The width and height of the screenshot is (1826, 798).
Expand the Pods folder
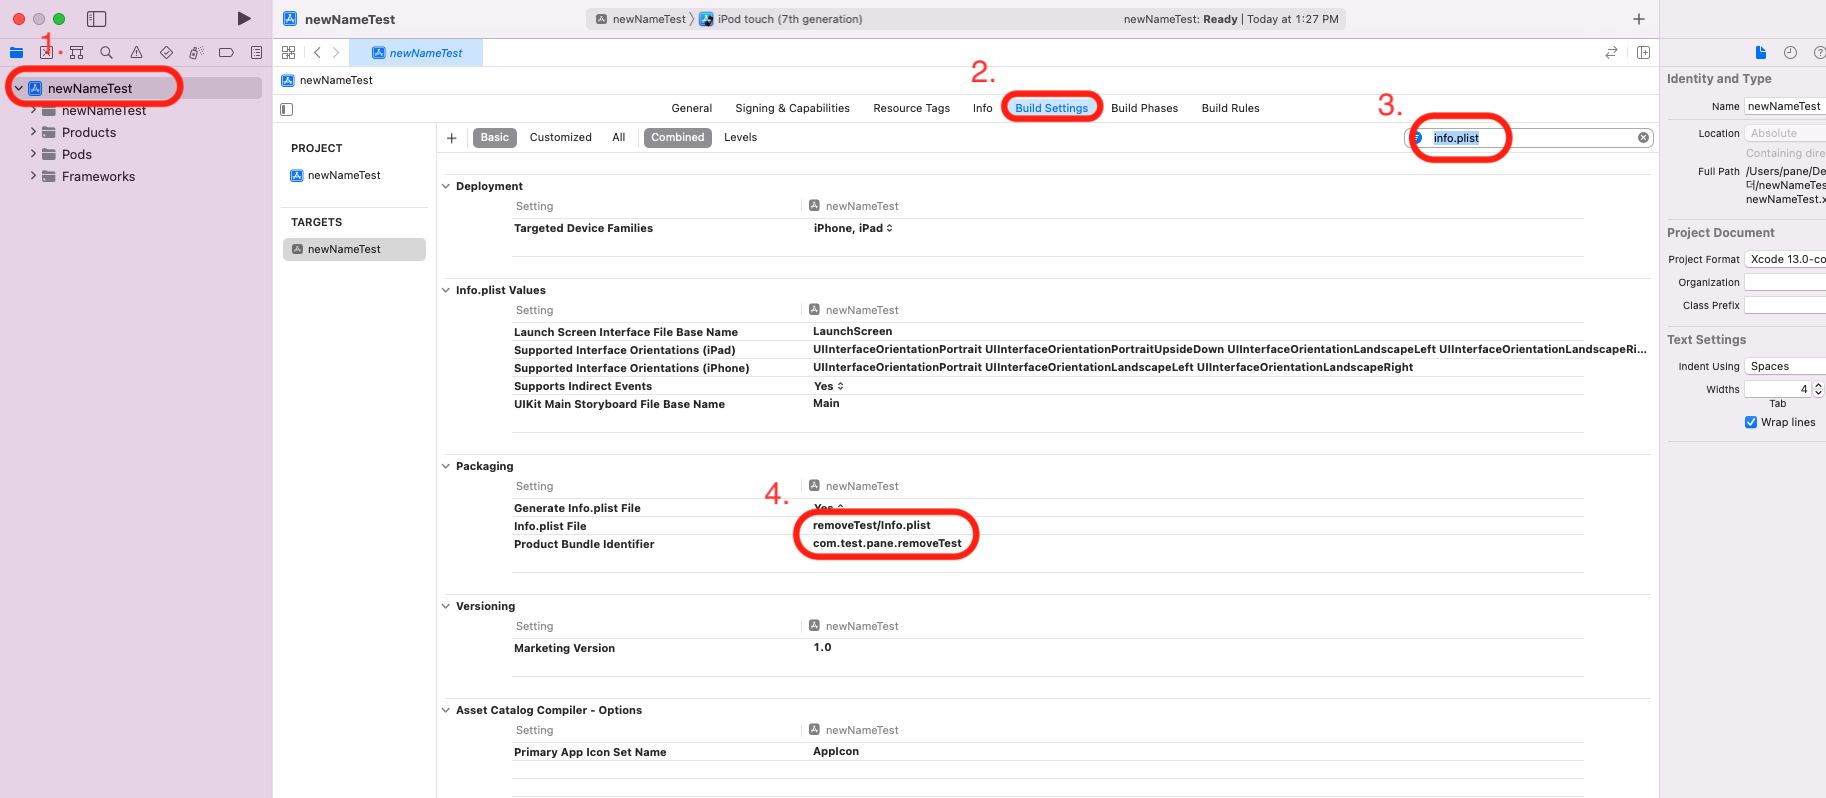[33, 154]
